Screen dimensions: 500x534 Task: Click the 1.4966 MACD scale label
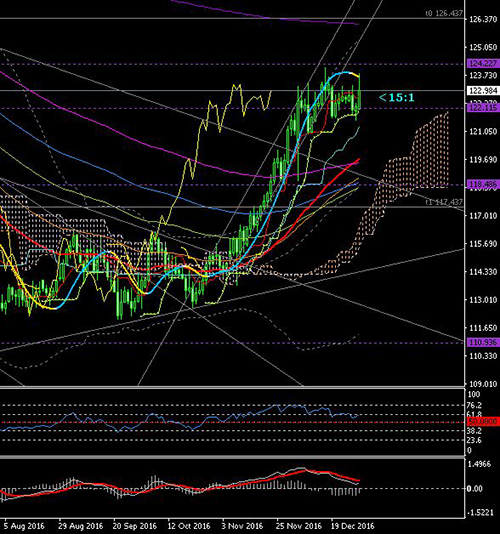(x=480, y=465)
